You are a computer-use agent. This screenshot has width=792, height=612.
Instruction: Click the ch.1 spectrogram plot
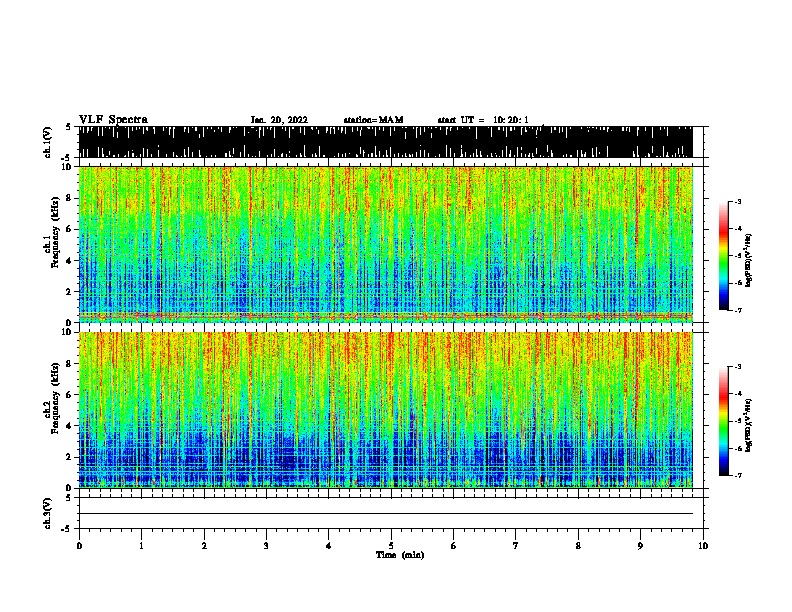385,244
